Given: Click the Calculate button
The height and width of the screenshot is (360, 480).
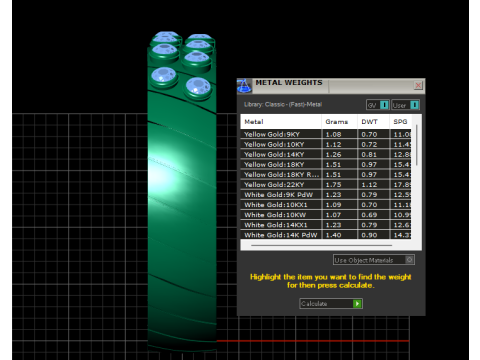Looking at the screenshot, I should [331, 304].
